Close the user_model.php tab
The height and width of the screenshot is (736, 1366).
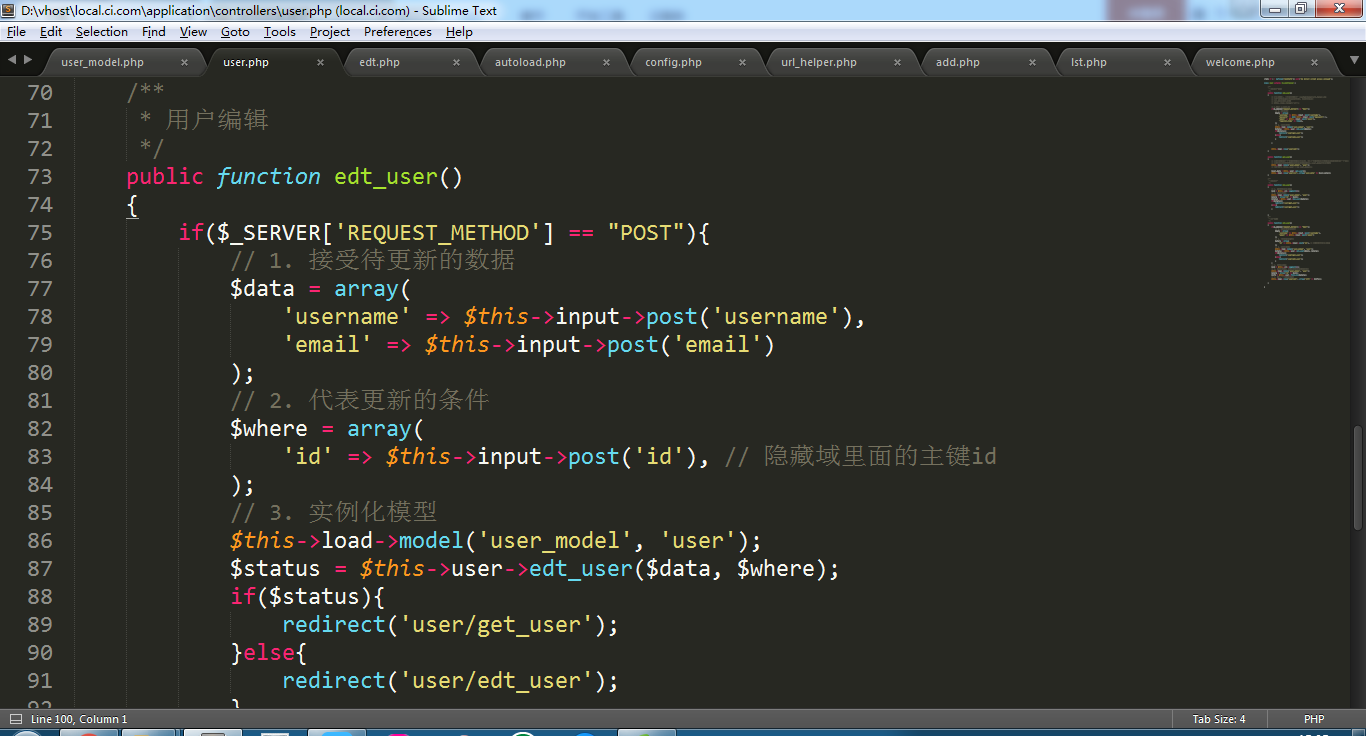(184, 62)
